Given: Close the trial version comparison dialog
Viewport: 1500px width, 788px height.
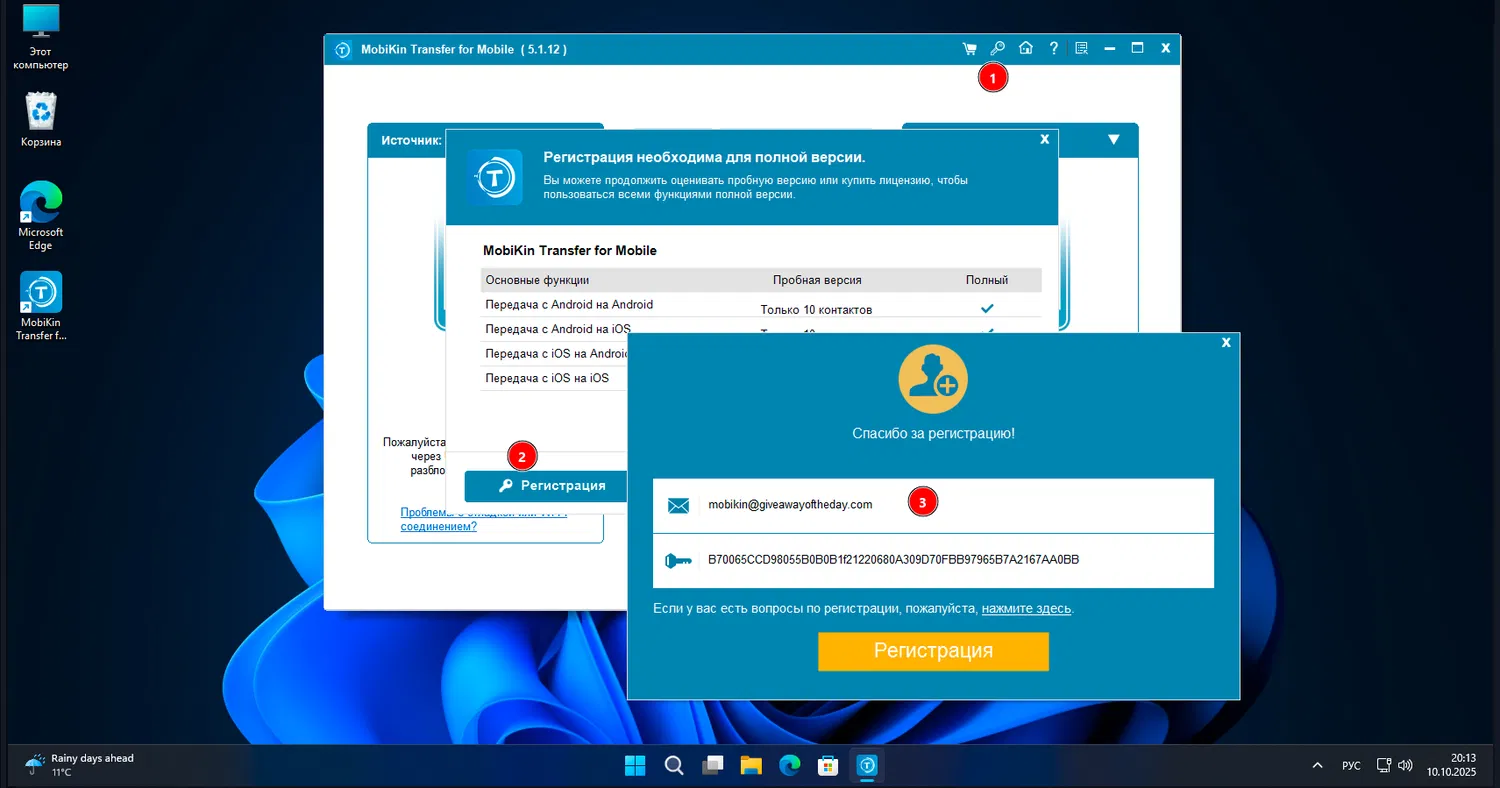Looking at the screenshot, I should coord(1044,139).
